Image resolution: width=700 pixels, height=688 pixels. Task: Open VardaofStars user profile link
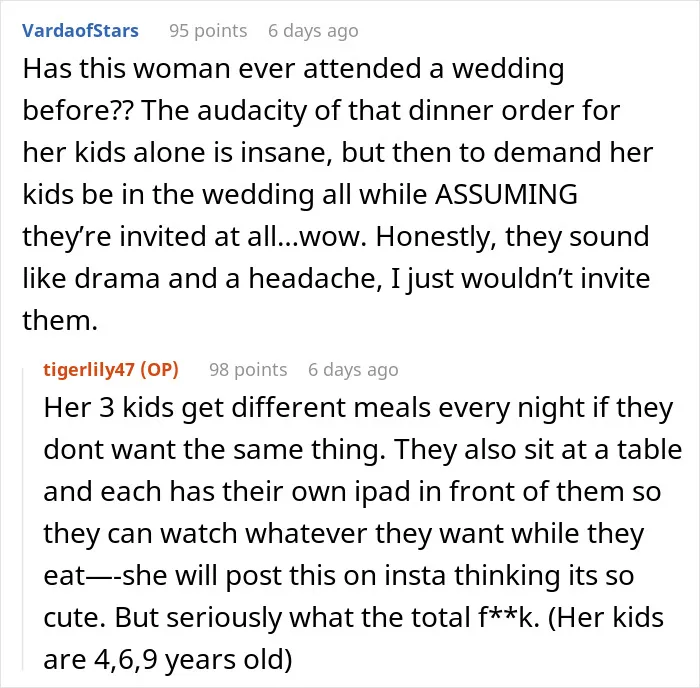click(x=80, y=31)
